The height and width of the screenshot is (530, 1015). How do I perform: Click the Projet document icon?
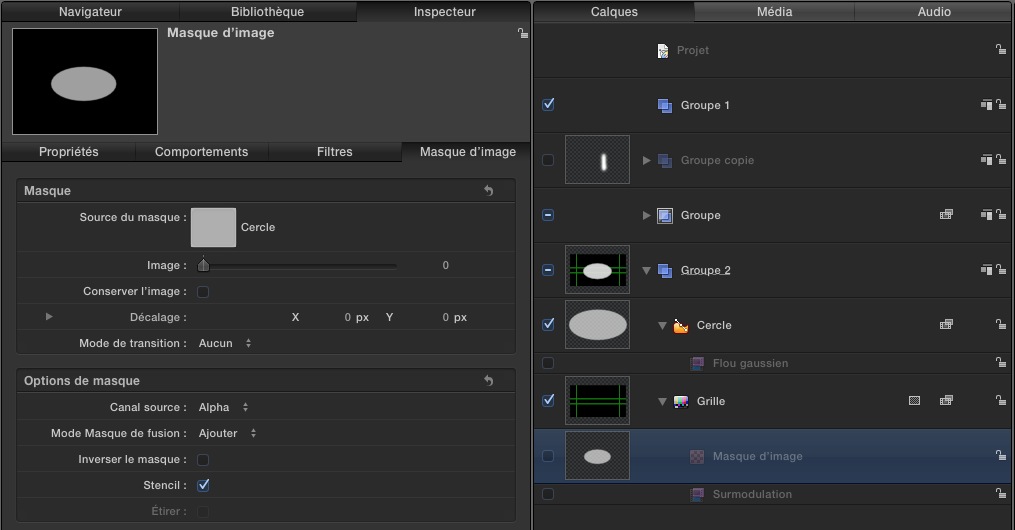click(663, 50)
